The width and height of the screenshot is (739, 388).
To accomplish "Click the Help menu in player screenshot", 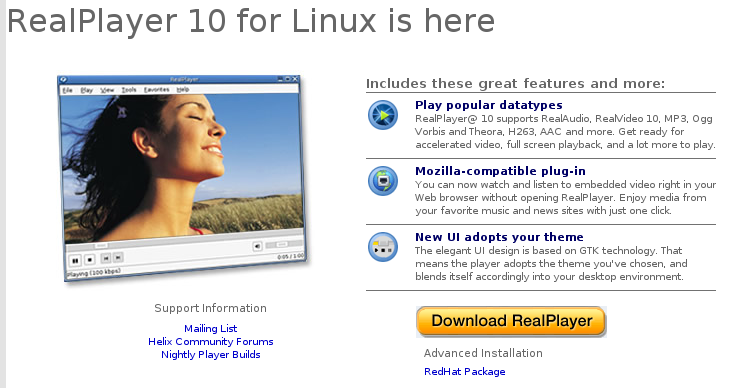I will tap(183, 90).
